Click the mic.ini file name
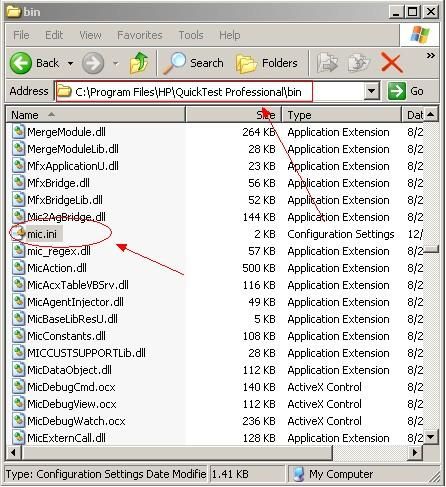Screen dimensions: 446x487 point(42,234)
